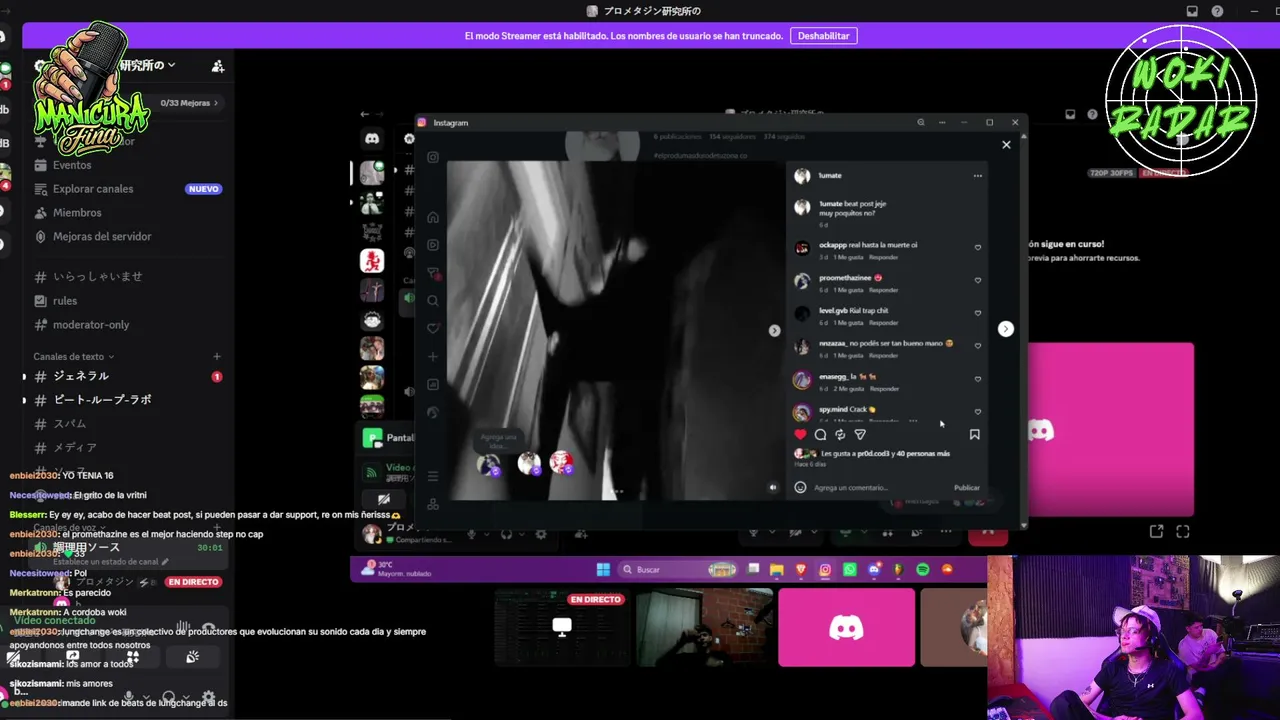Toggle the video mute speaker on Instagram post

pyautogui.click(x=772, y=488)
